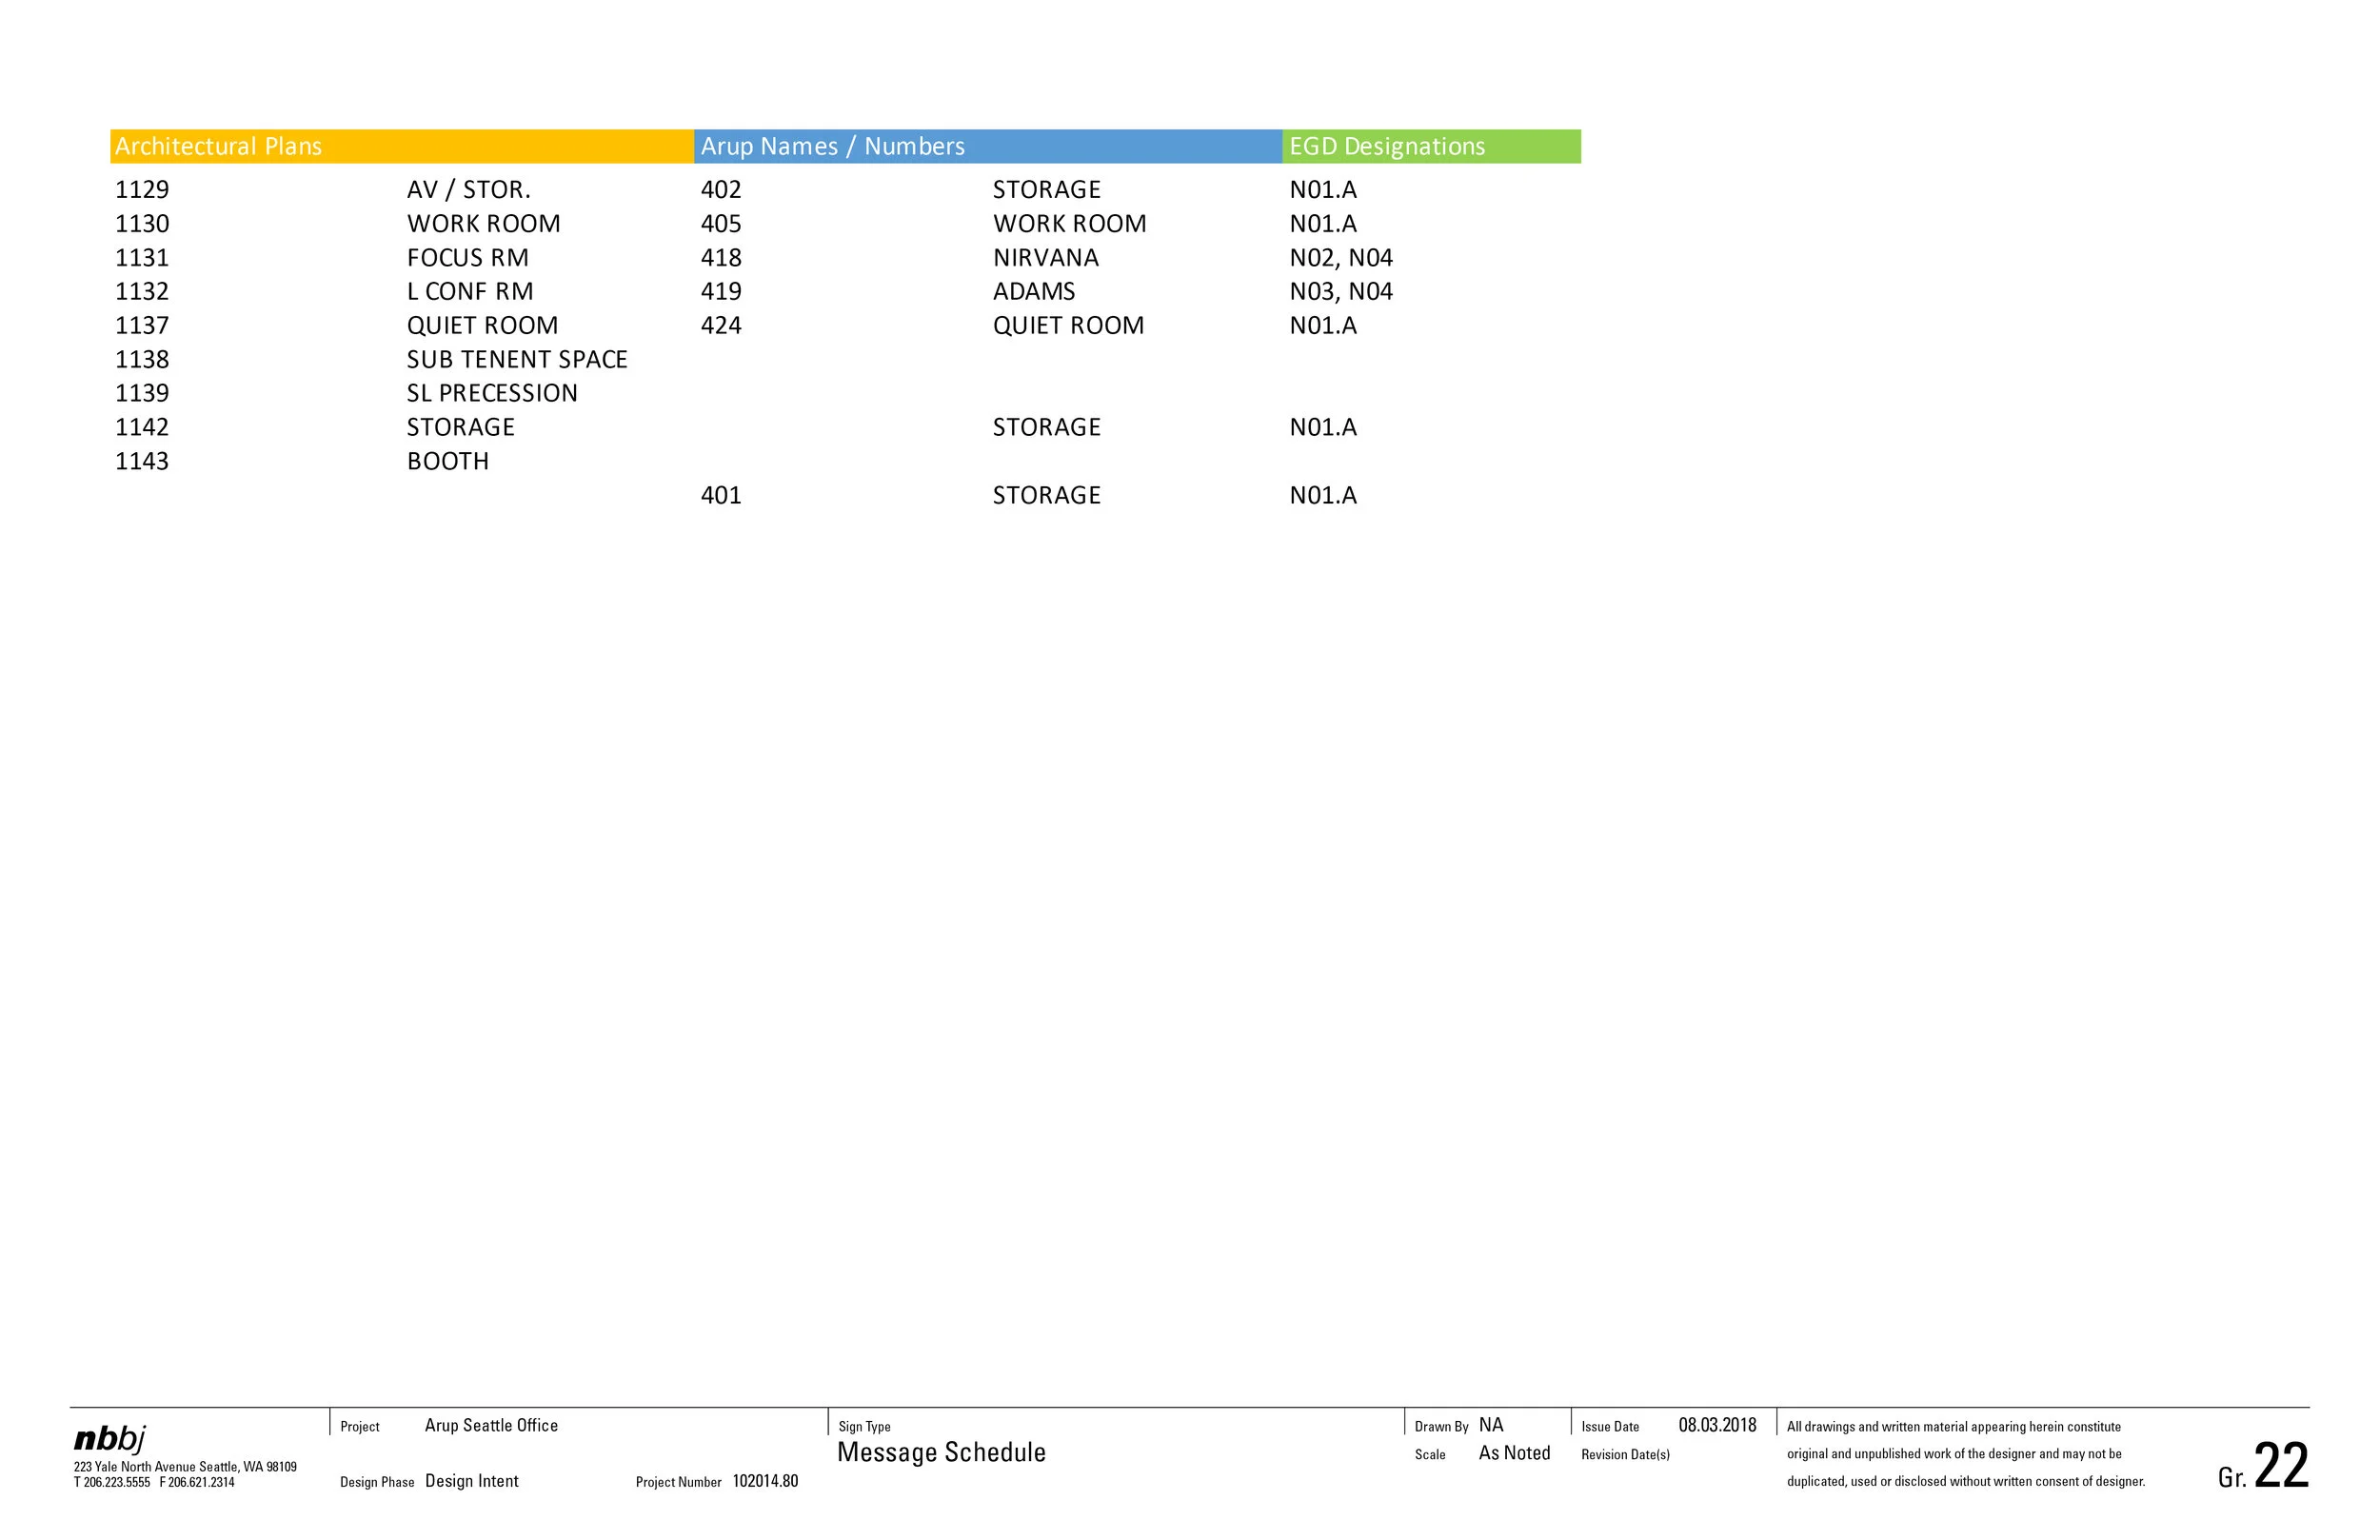
Task: Click the drawn-by value "NA"
Action: tap(1491, 1425)
